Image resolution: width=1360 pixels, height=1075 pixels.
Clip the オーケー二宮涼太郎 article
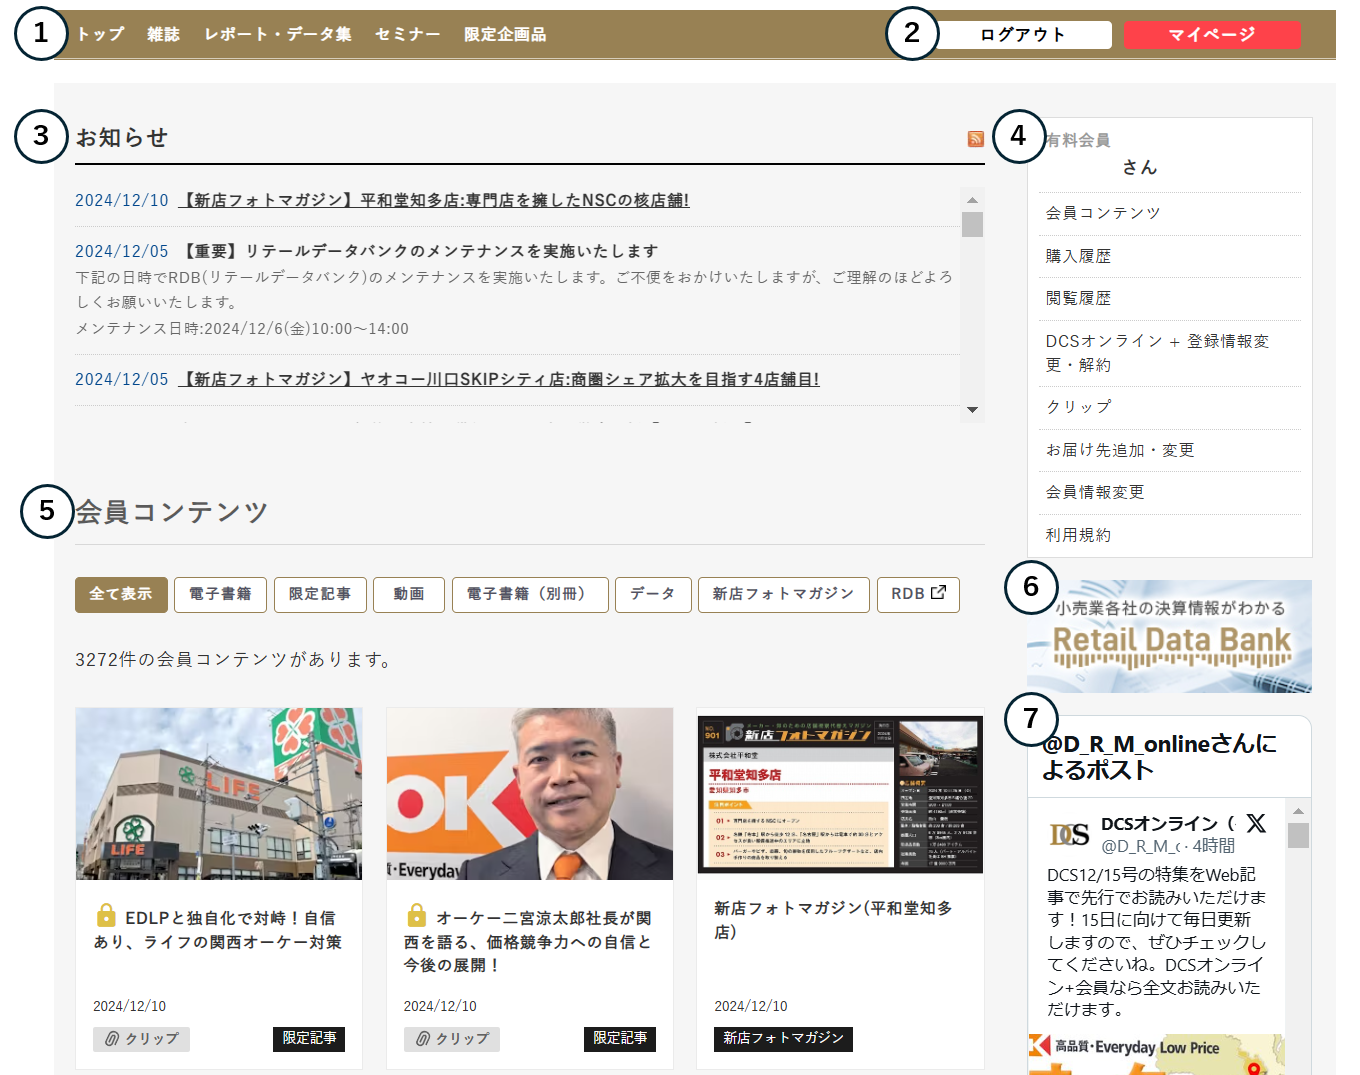pos(452,1039)
